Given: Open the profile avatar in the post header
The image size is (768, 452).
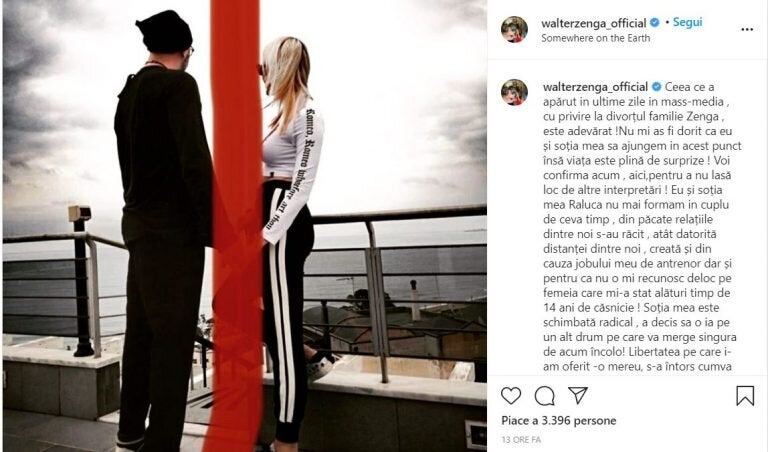Looking at the screenshot, I should pos(514,29).
